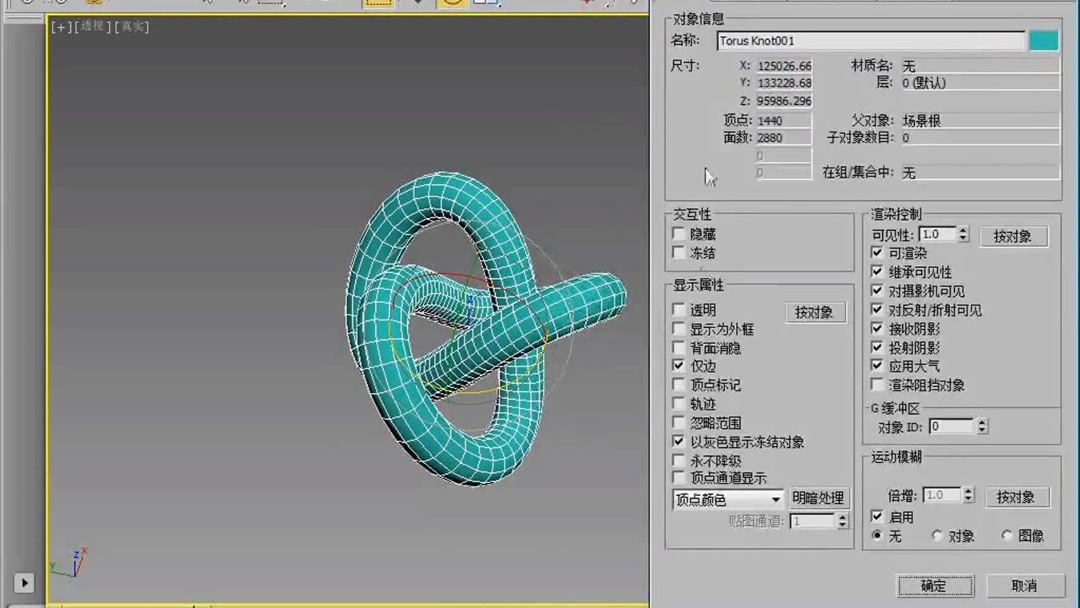This screenshot has height=608, width=1080.
Task: Open the 透视 viewport label menu
Action: pos(92,27)
